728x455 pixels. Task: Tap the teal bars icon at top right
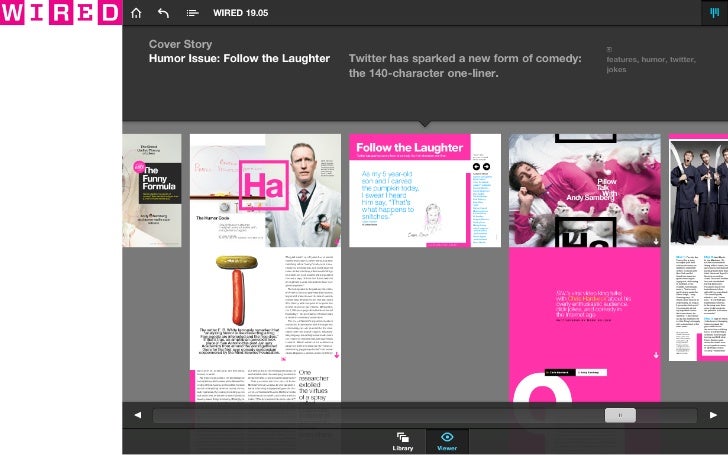715,13
